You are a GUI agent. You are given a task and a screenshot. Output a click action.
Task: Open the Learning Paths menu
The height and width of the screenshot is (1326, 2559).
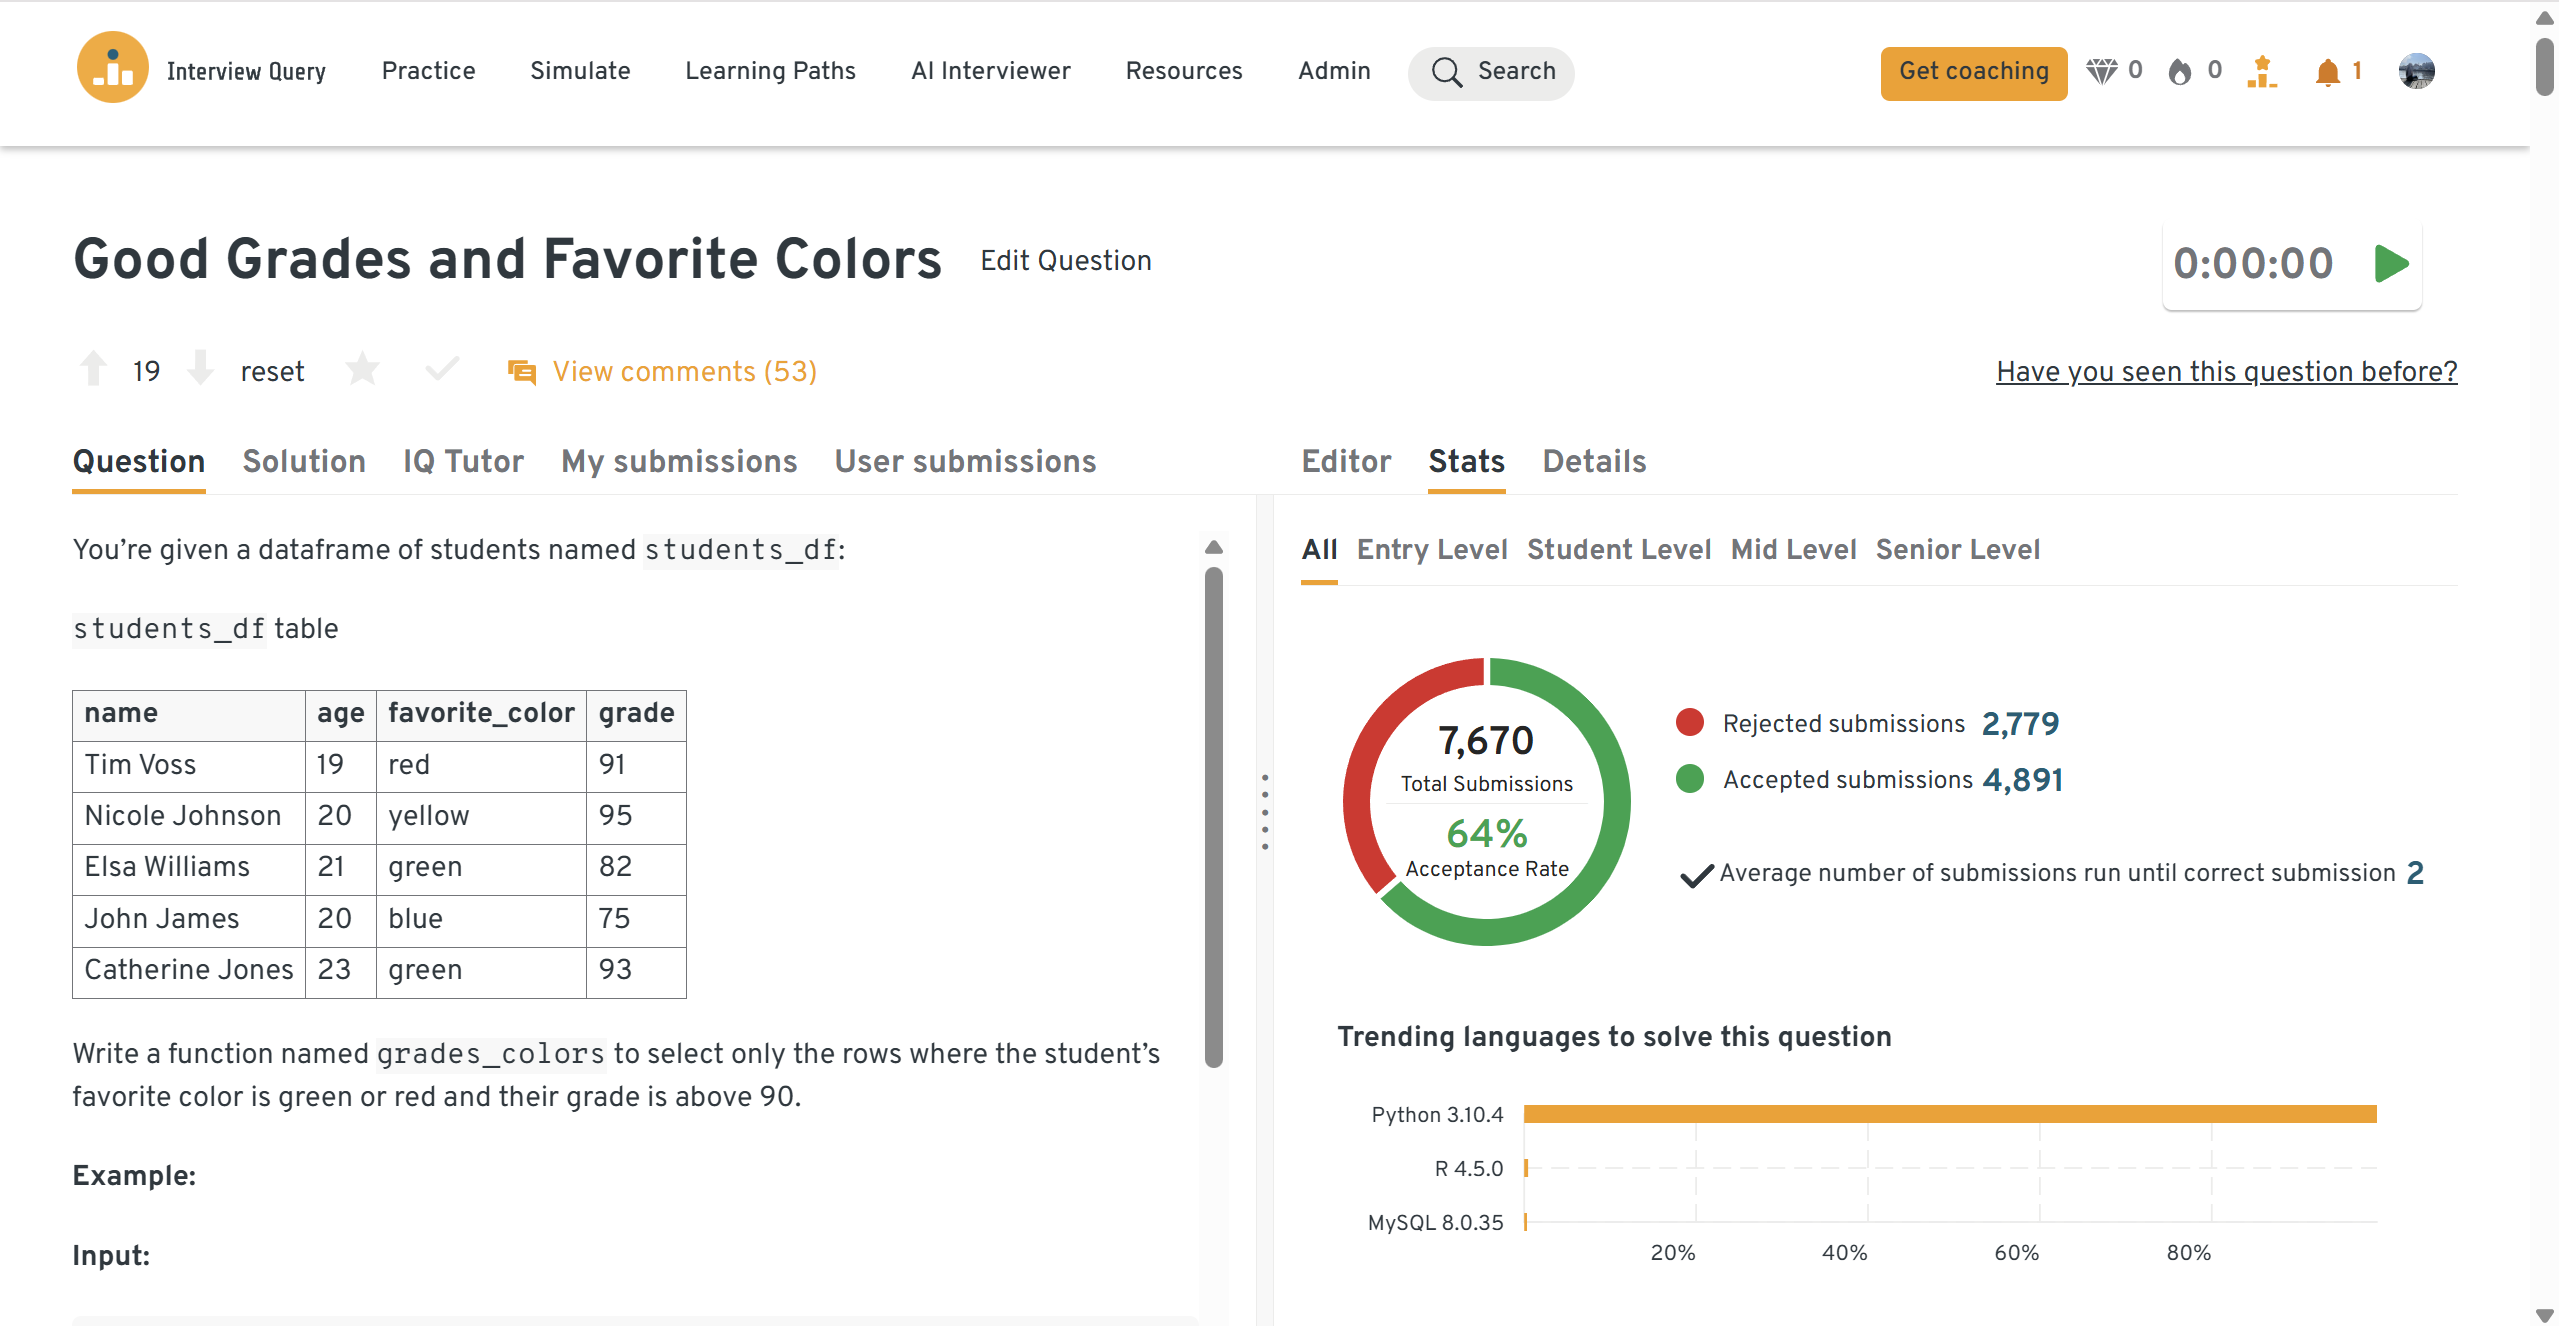[769, 71]
